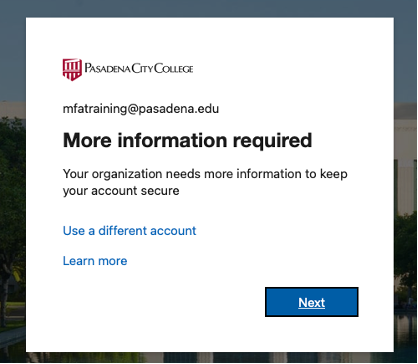This screenshot has height=364, width=418.
Task: Select the mfatraining@pasadena.edu account label
Action: (x=141, y=109)
